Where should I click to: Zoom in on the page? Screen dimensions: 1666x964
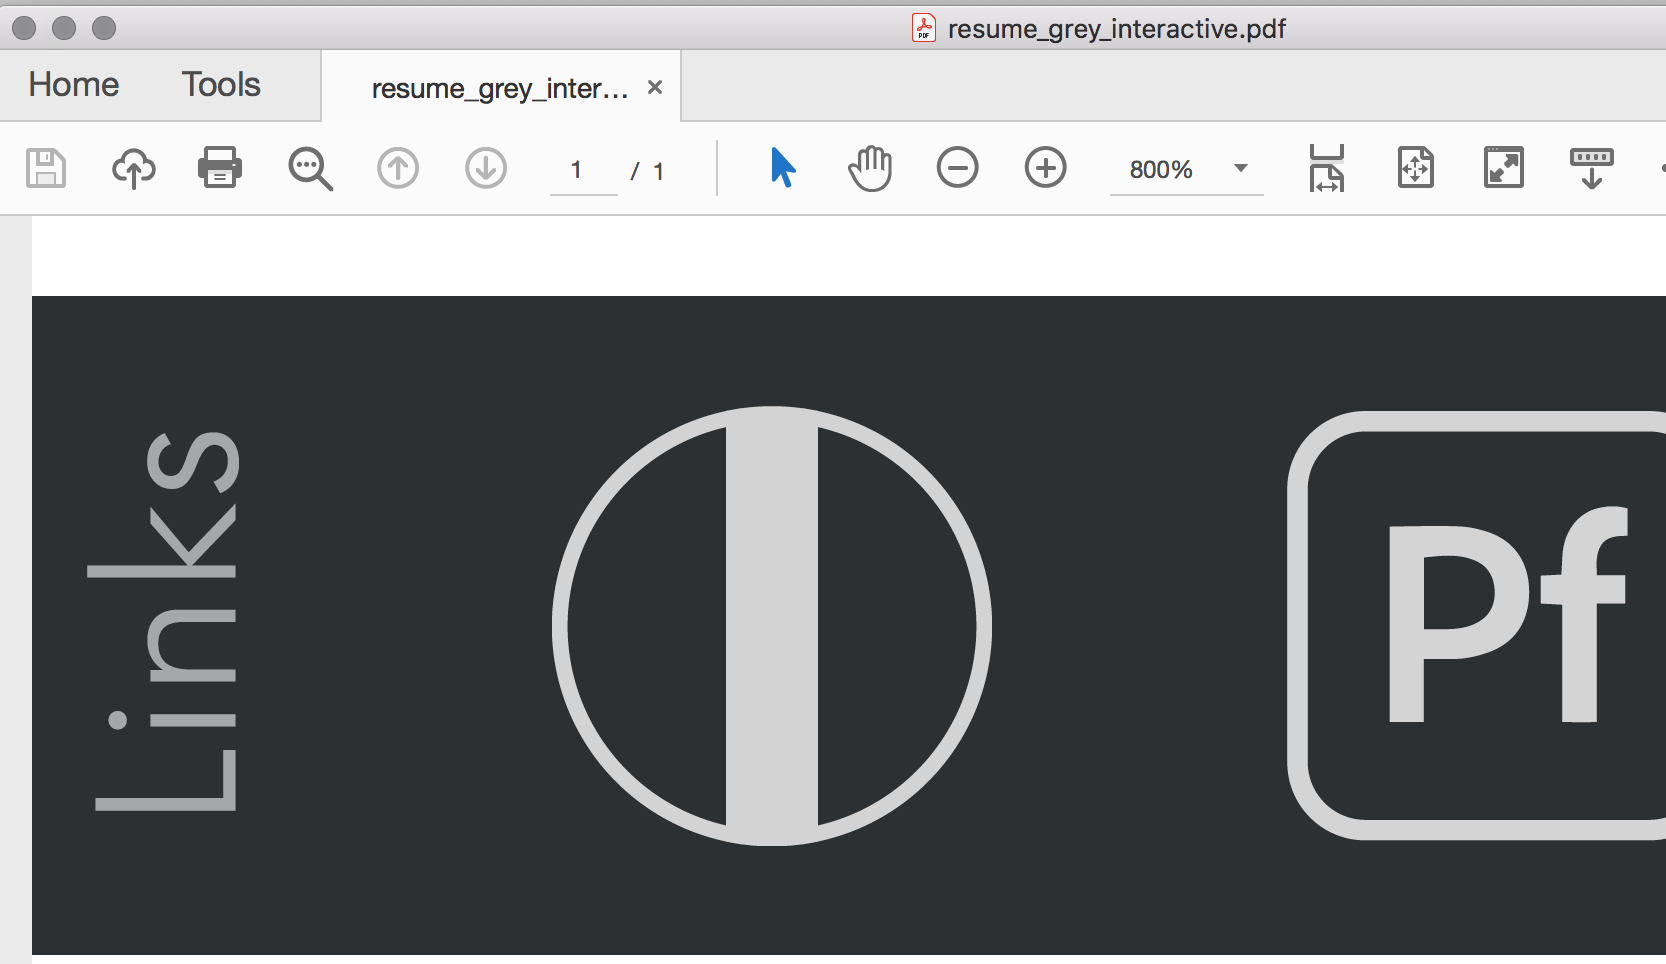point(1045,168)
